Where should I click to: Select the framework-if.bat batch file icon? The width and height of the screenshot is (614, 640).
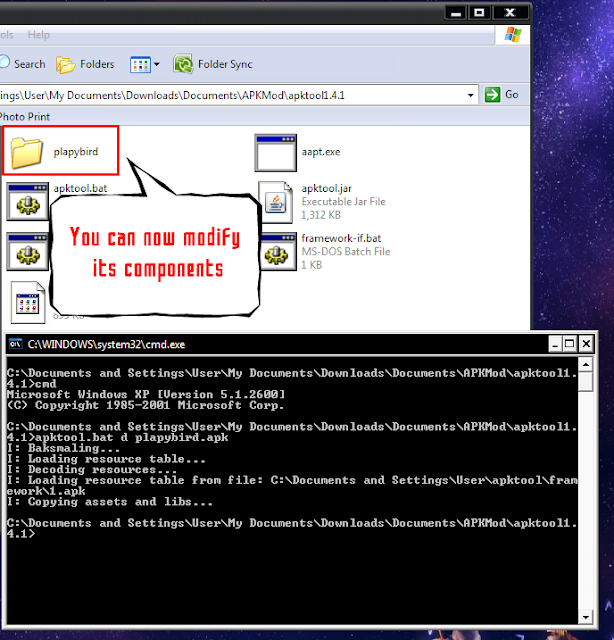tap(278, 251)
